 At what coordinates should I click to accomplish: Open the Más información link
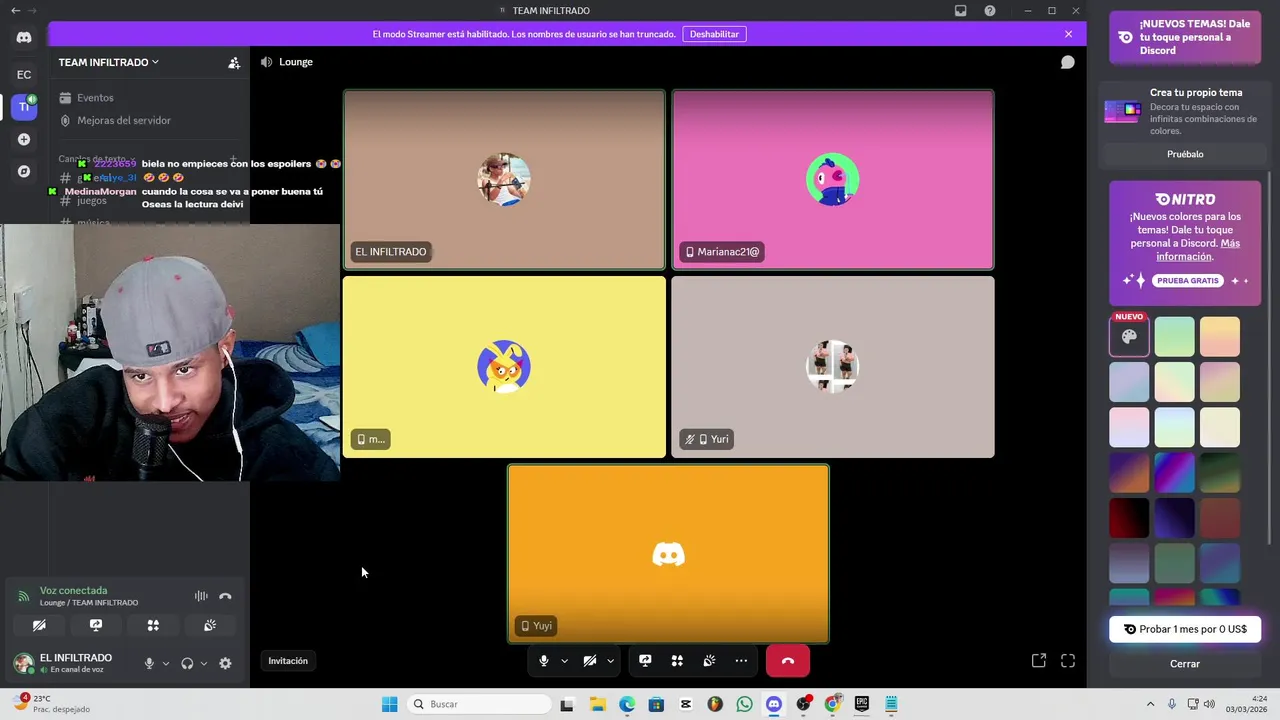(1198, 249)
